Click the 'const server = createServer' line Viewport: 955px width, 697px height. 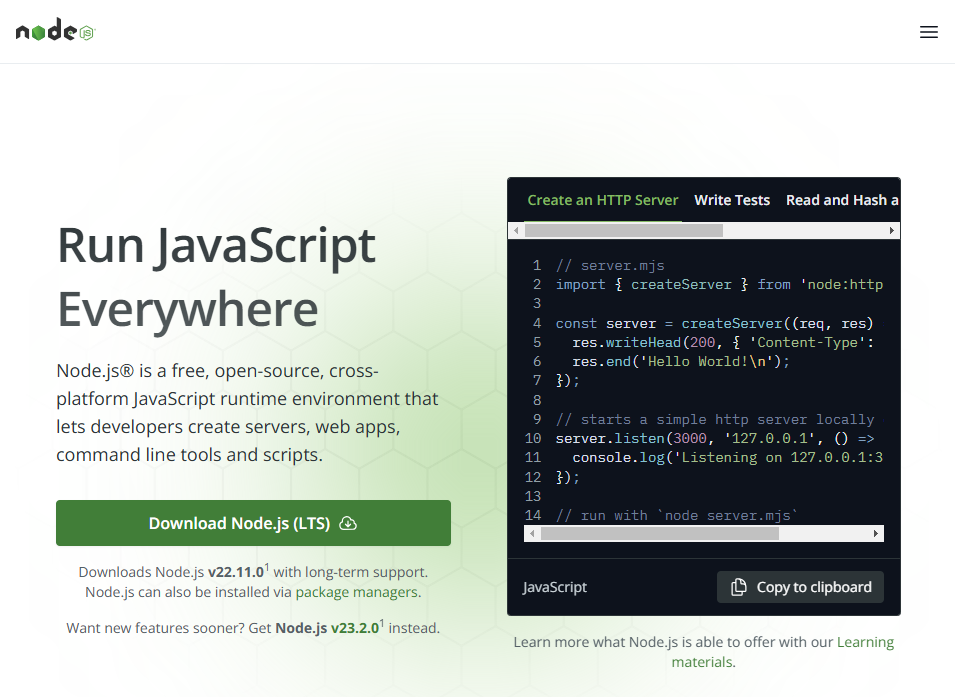coord(714,324)
